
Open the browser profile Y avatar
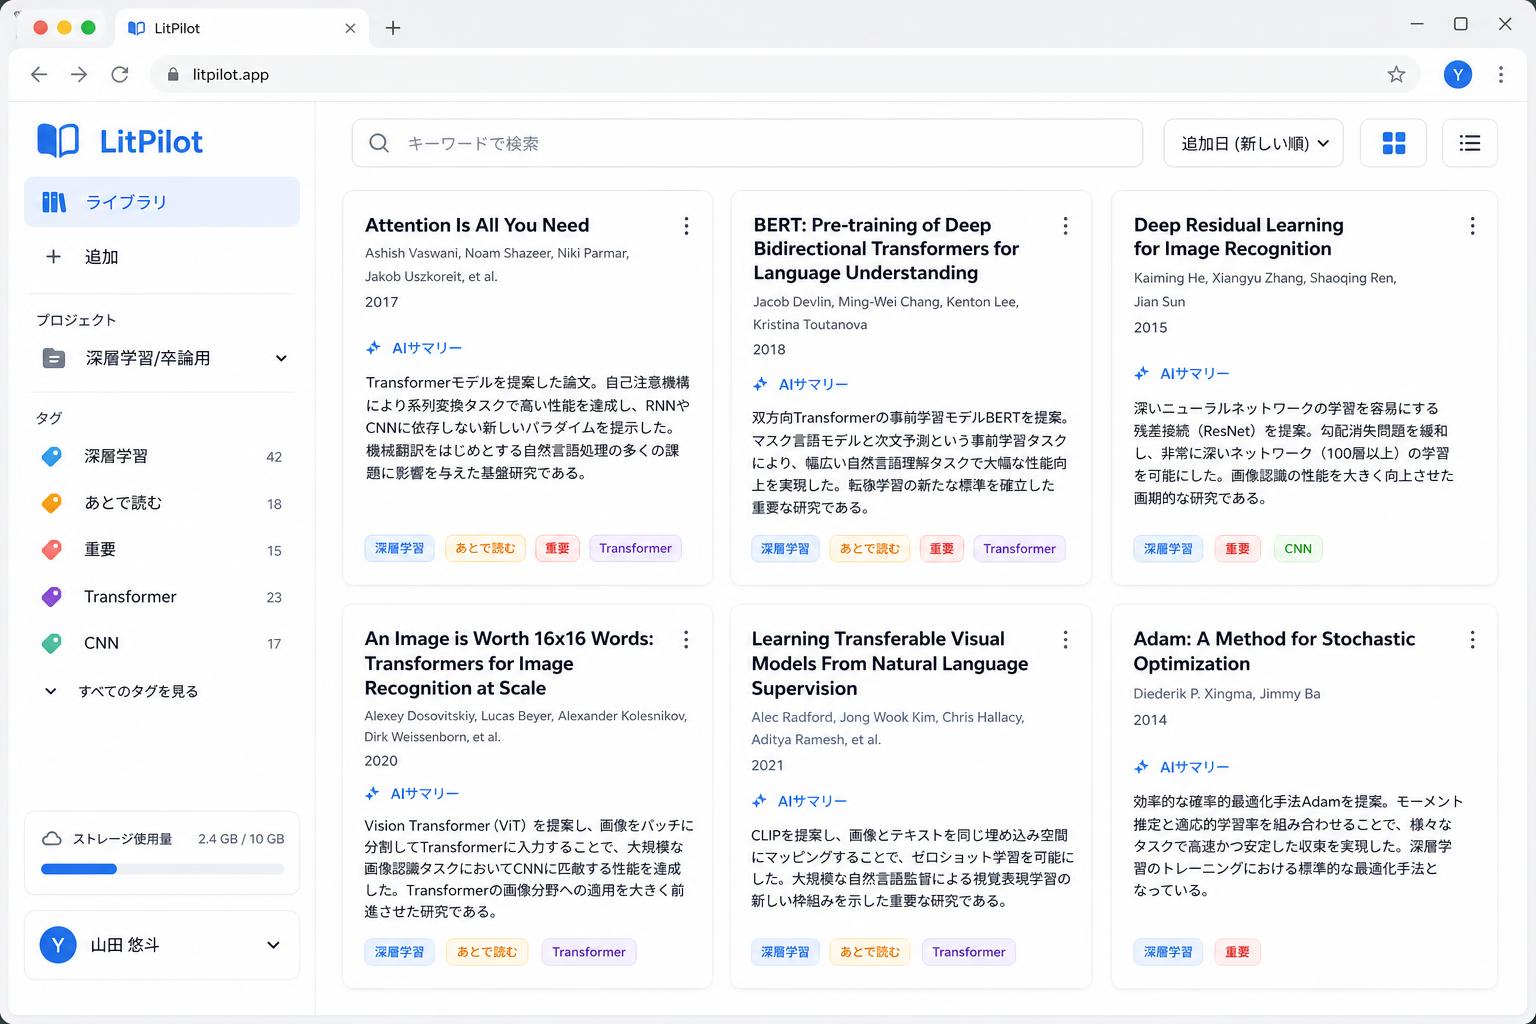tap(1458, 74)
